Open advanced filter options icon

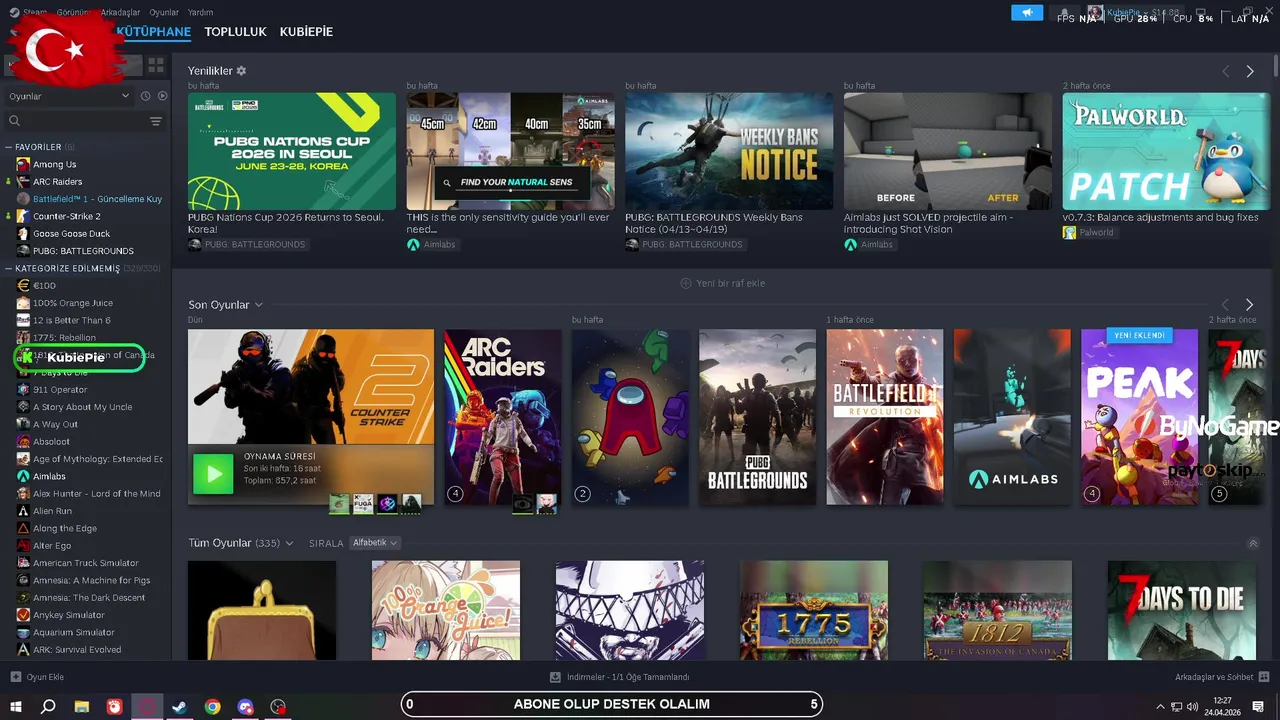pos(156,121)
